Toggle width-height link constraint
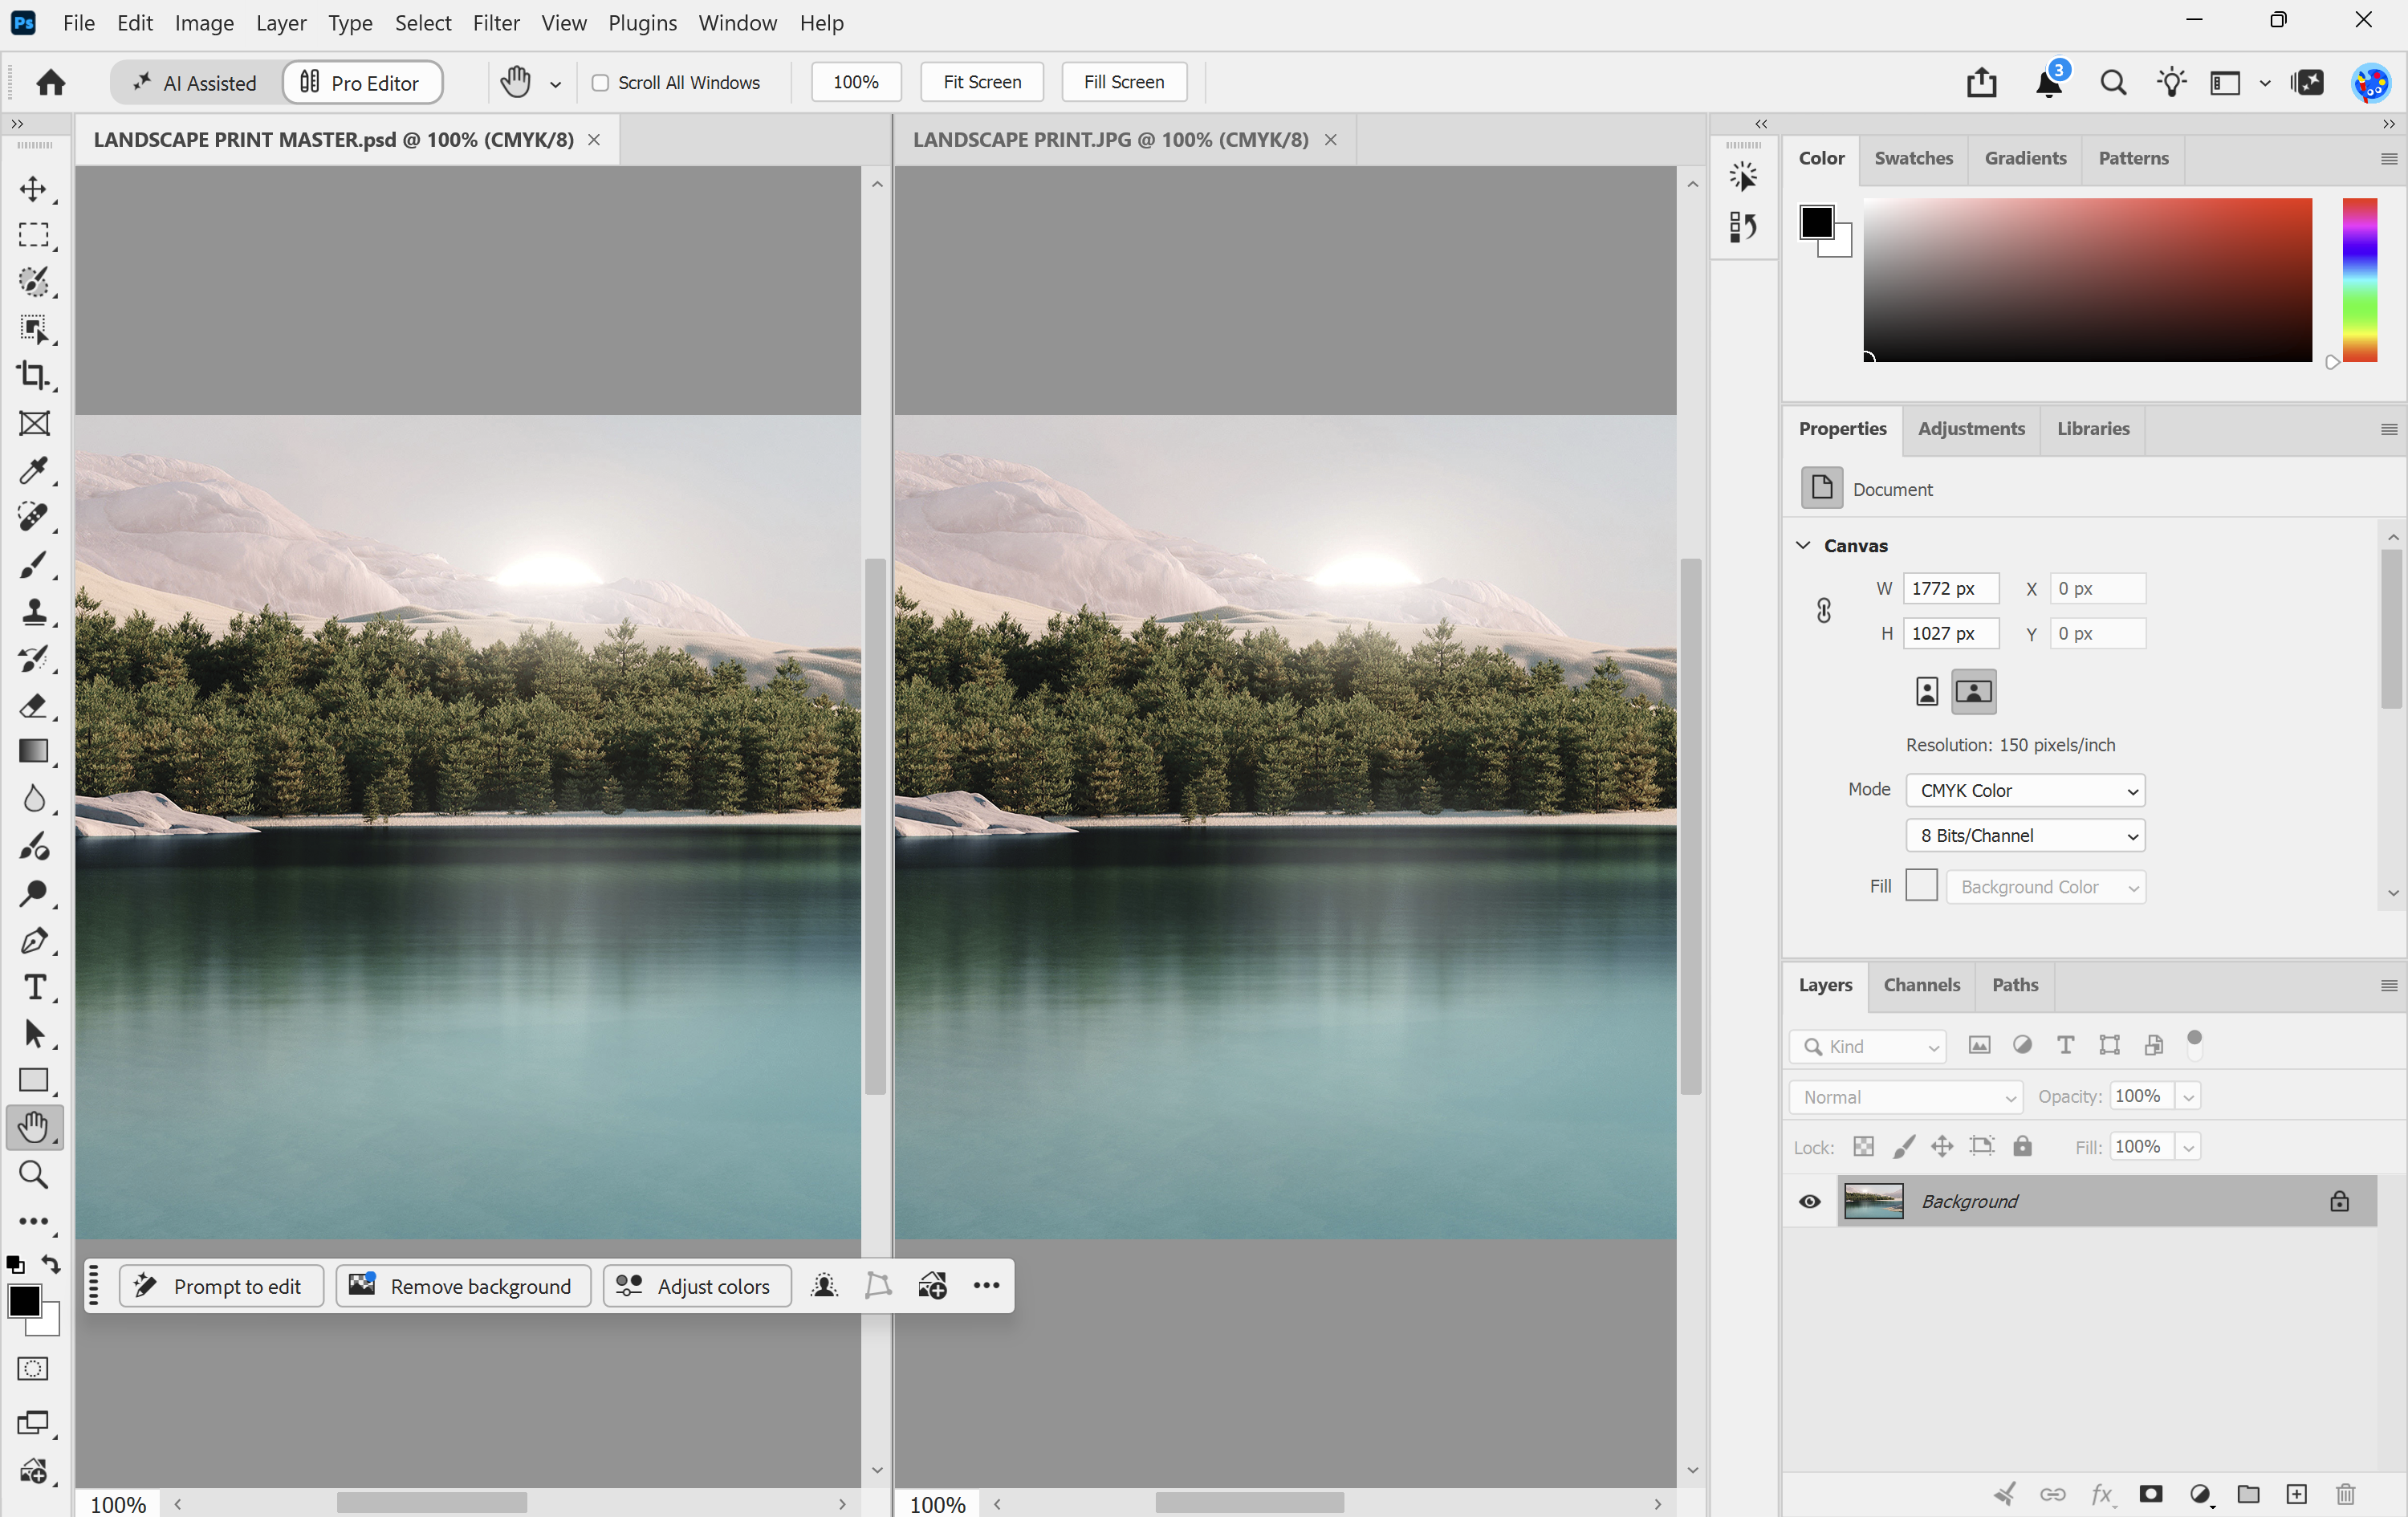The width and height of the screenshot is (2408, 1517). (x=1824, y=610)
